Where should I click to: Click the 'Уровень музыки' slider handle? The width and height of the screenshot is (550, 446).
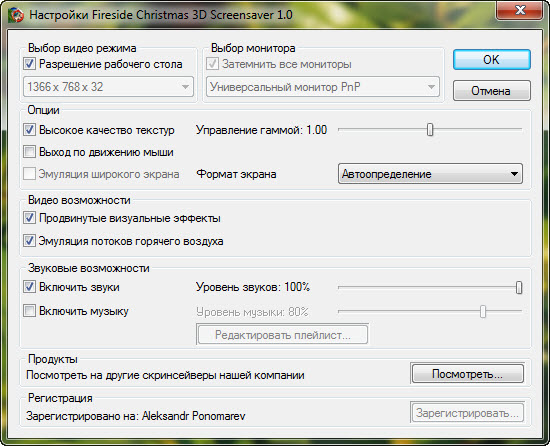click(x=483, y=311)
